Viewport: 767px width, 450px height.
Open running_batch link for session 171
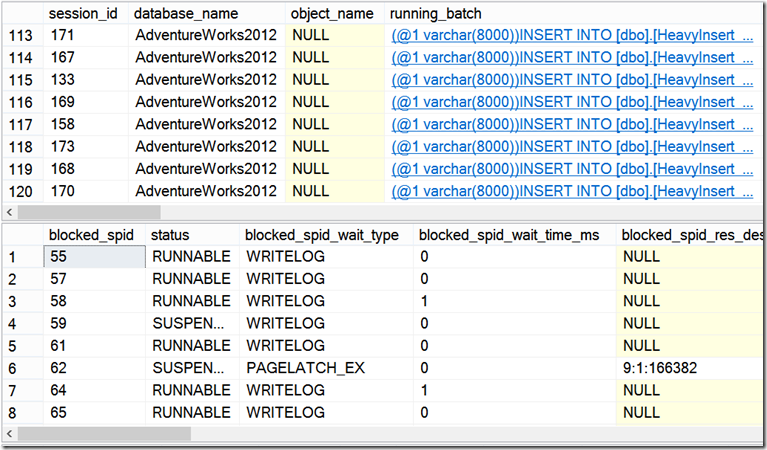click(572, 35)
